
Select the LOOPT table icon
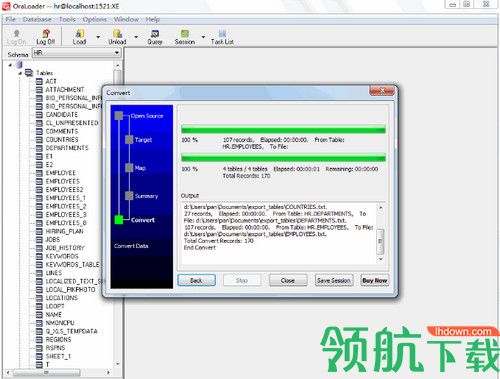39,306
